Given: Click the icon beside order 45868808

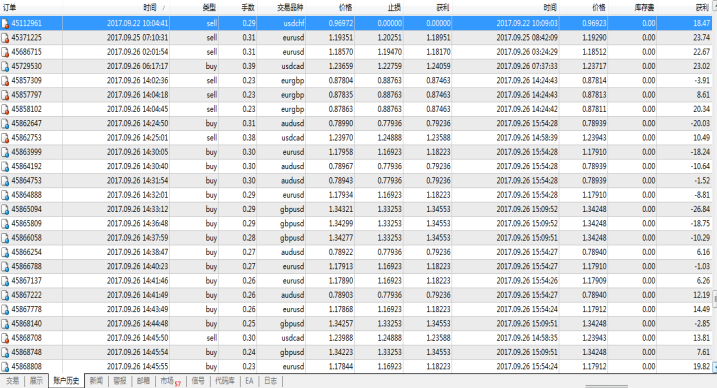Looking at the screenshot, I should [x=5, y=367].
